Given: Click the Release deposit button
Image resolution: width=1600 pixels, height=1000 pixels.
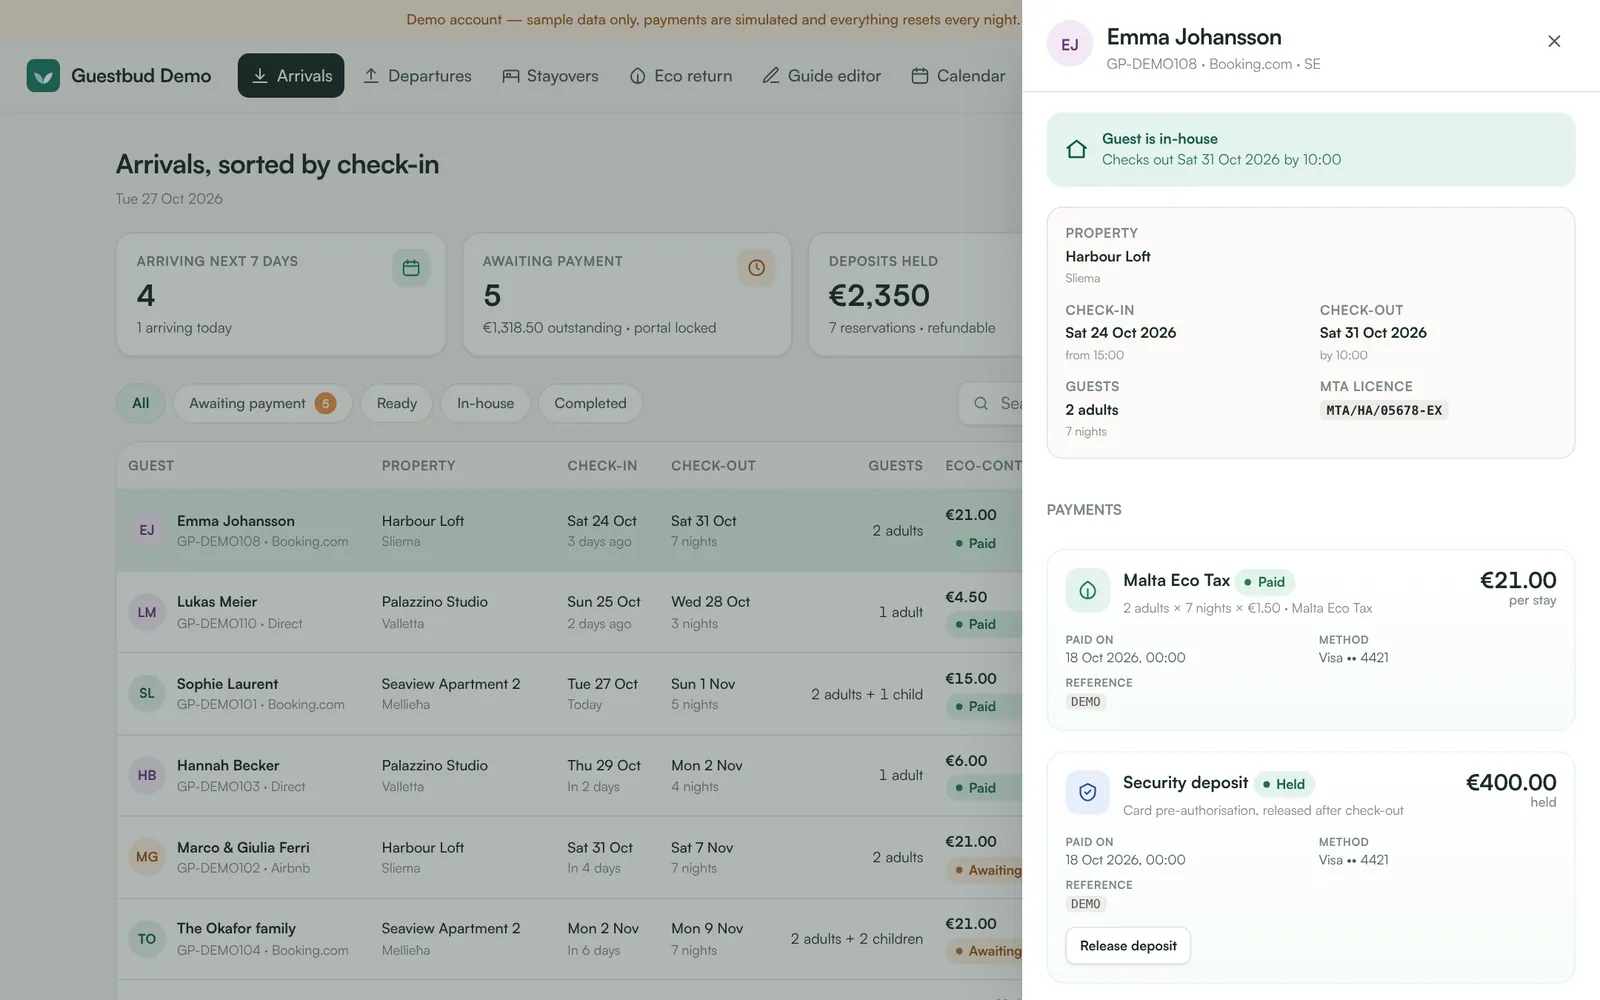Looking at the screenshot, I should 1128,946.
